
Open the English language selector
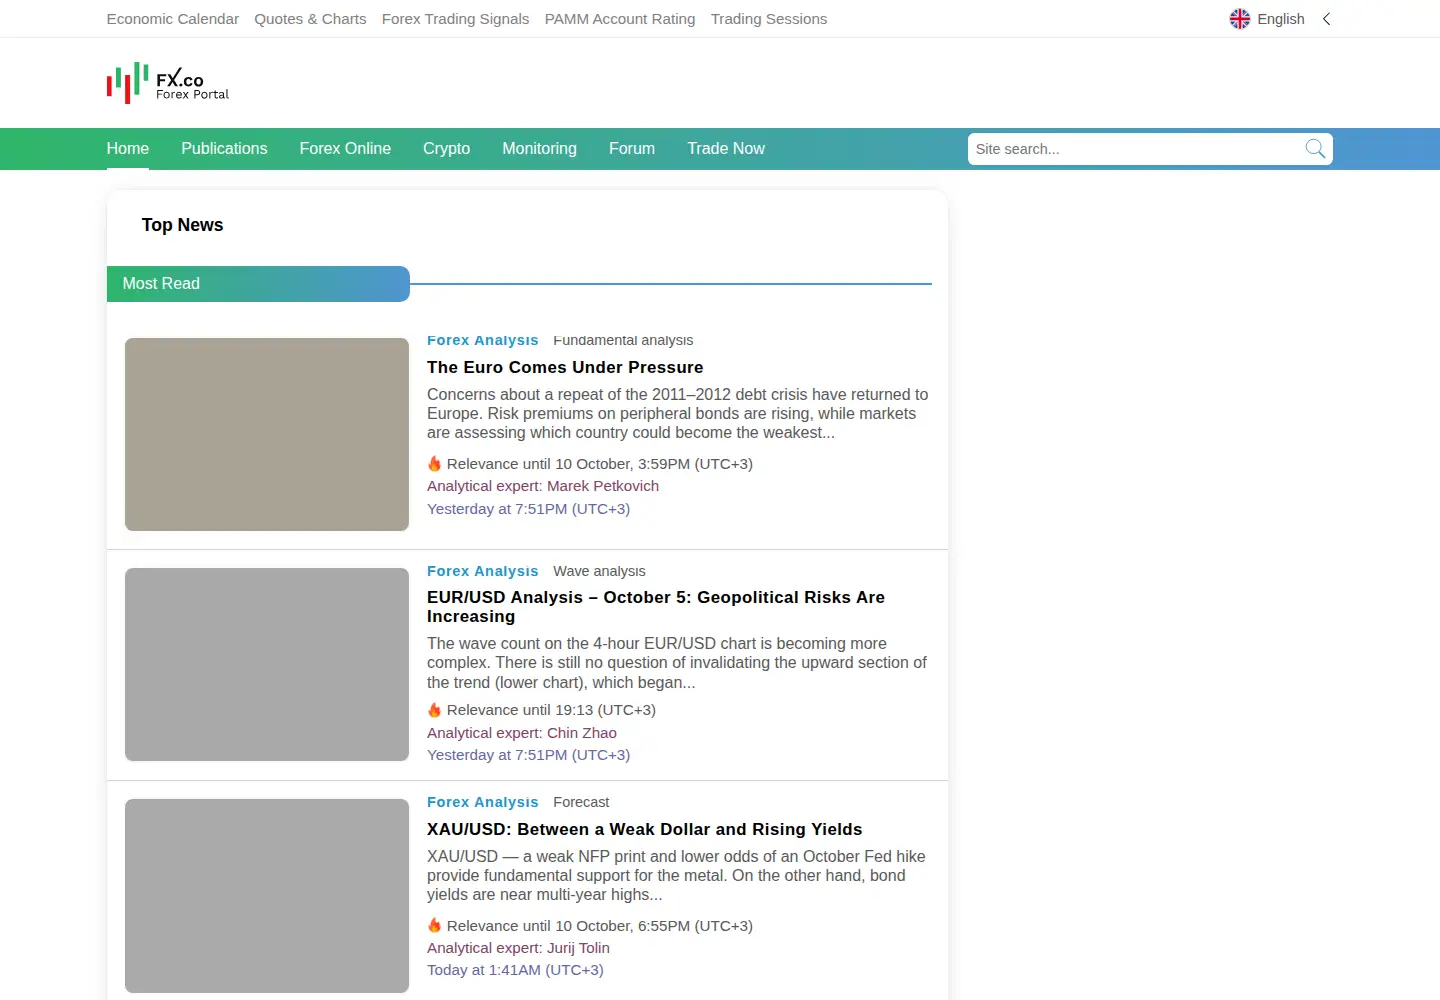1267,19
